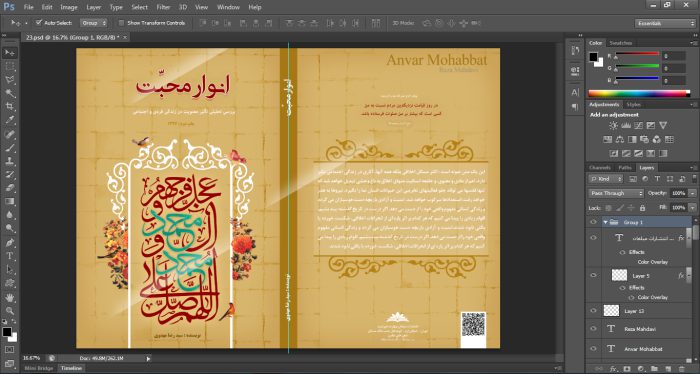Select the Move tool in the toolbox
Viewport: 700px width, 374px height.
pyautogui.click(x=9, y=53)
